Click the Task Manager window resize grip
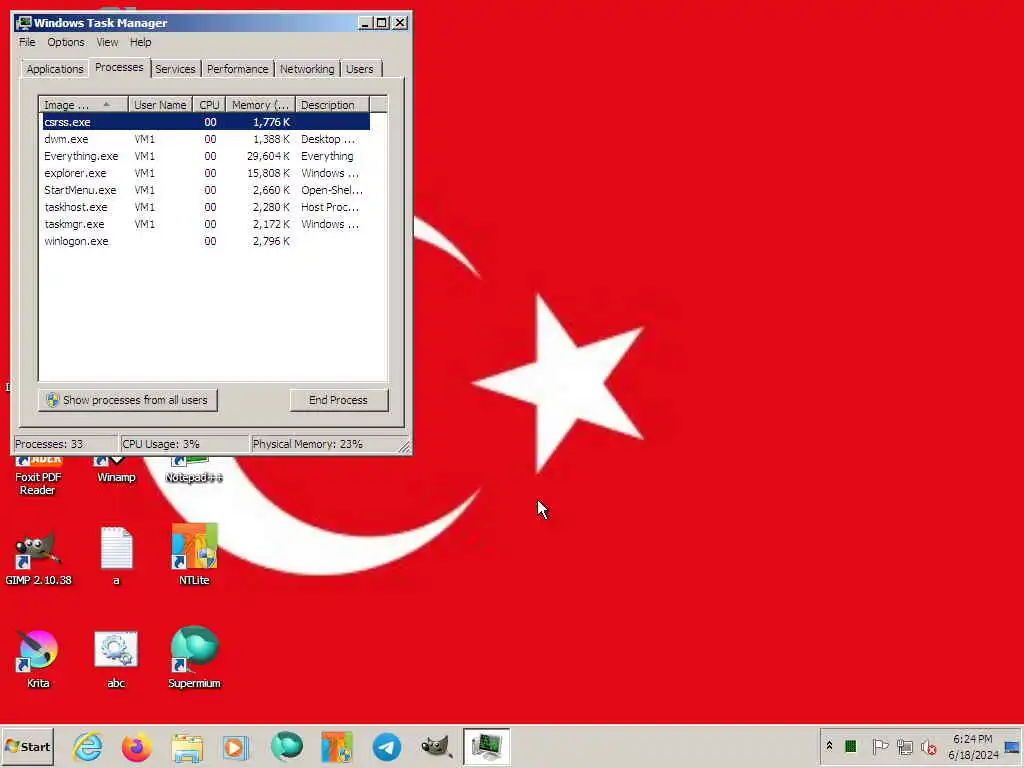 (404, 447)
